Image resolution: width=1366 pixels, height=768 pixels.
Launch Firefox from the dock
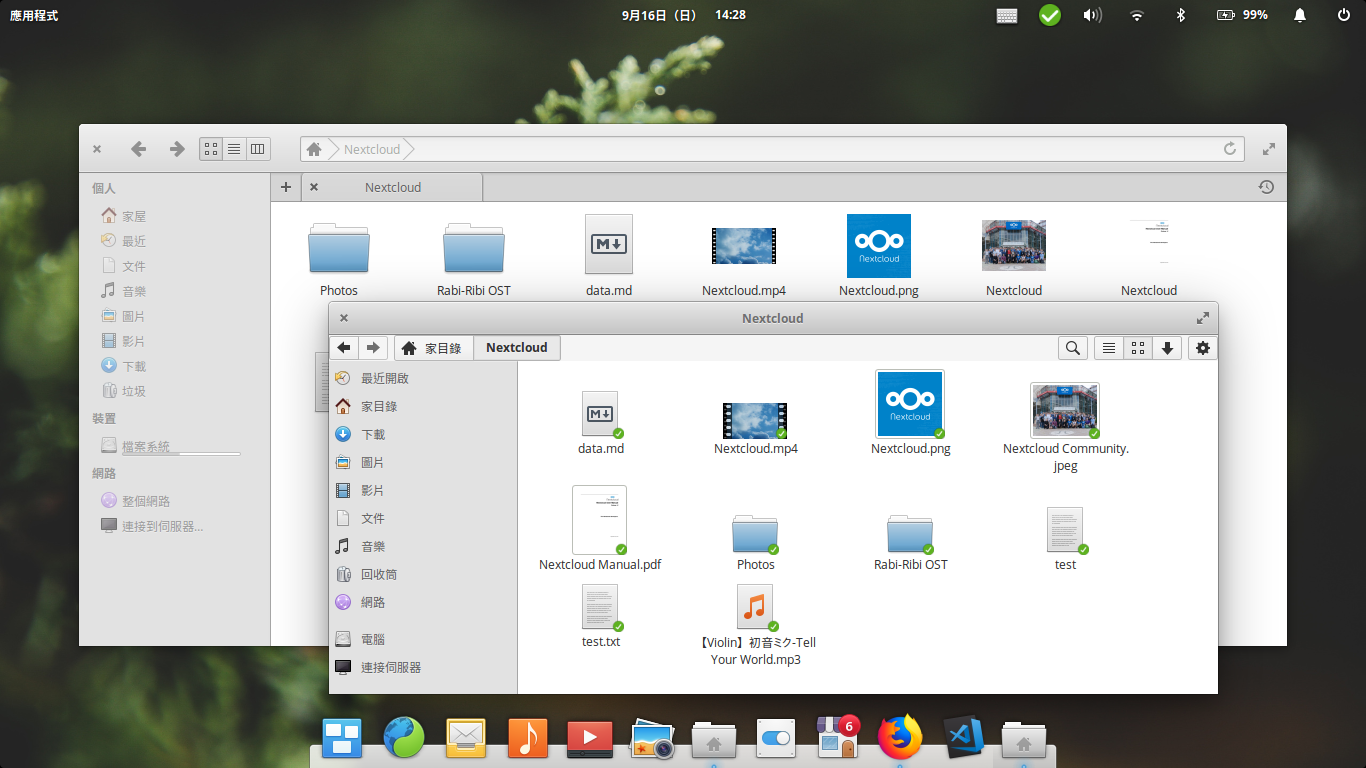pos(899,738)
